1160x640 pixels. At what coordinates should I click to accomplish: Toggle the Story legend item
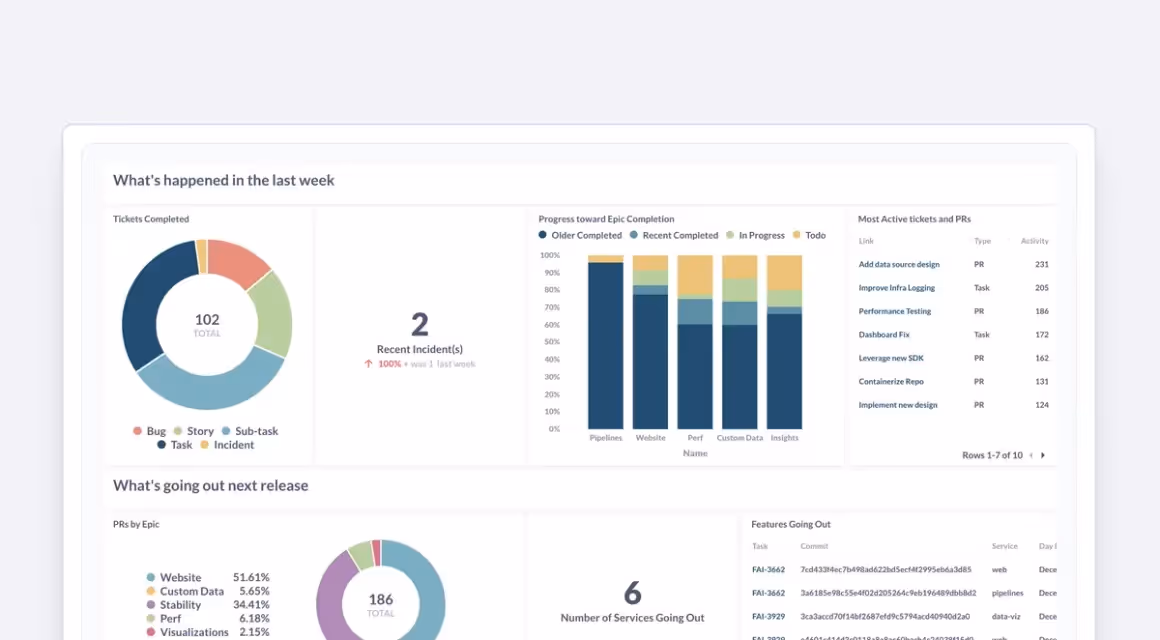[x=194, y=431]
